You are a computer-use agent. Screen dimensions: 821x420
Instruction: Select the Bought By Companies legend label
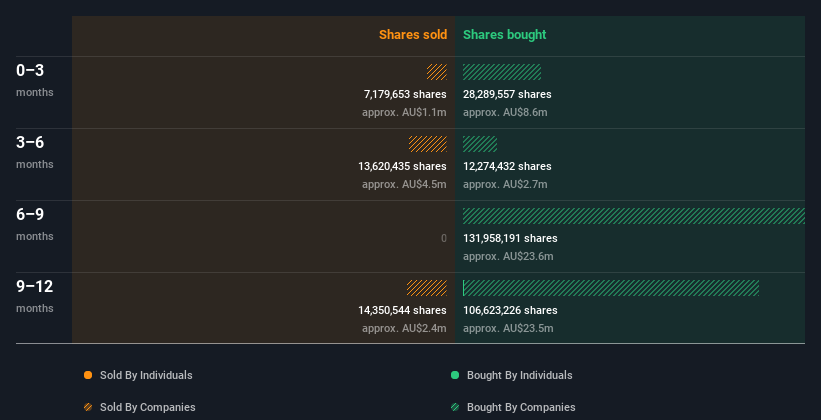521,407
